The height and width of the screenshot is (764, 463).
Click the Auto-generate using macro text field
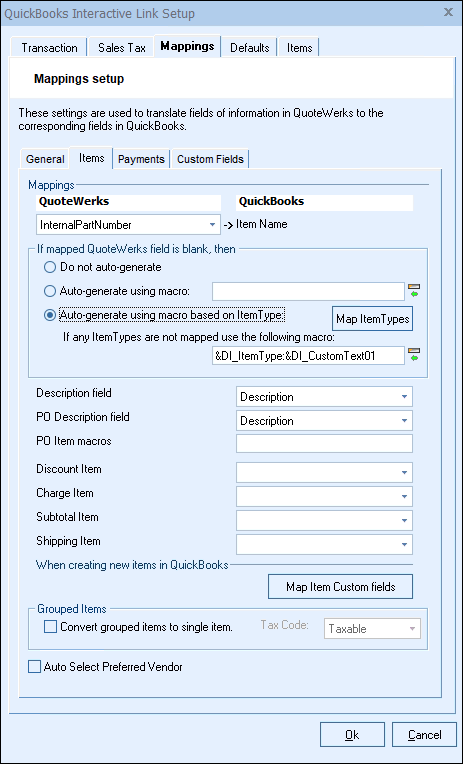pos(309,292)
